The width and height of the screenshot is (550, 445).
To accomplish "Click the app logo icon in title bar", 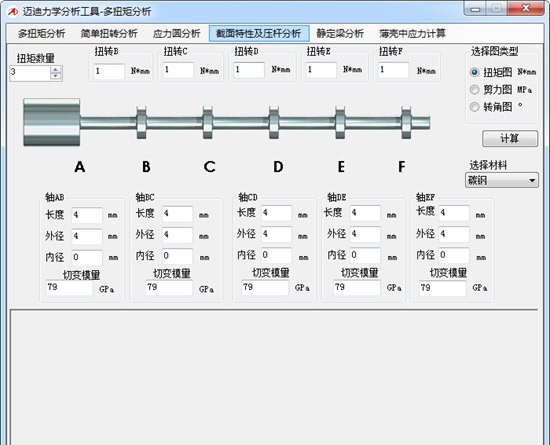I will [13, 12].
